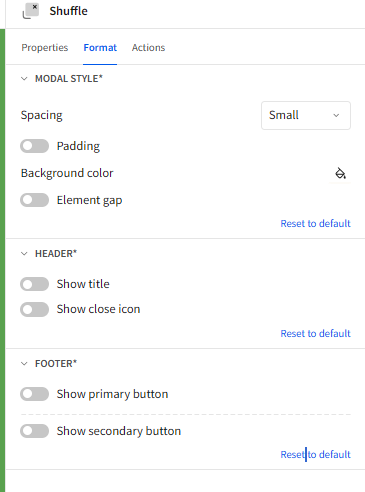The width and height of the screenshot is (365, 492).
Task: Collapse the FOOTER section chevron
Action: (x=24, y=364)
